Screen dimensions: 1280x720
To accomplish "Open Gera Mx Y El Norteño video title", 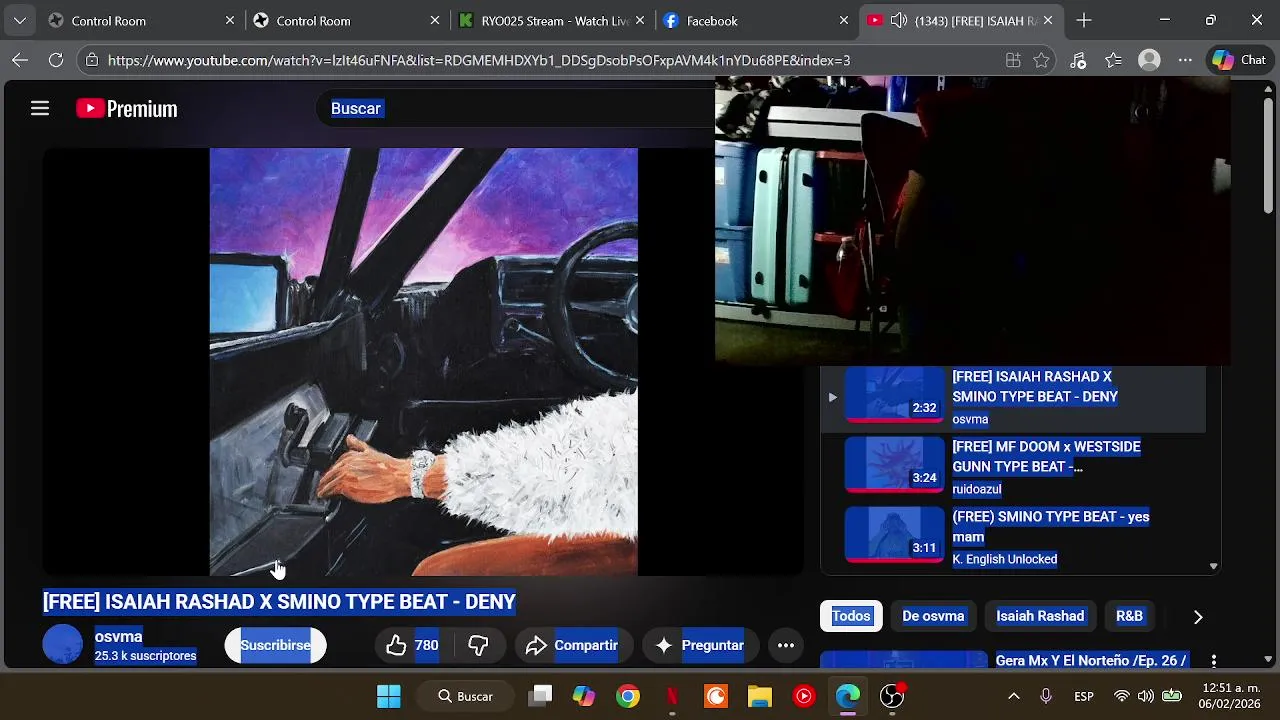I will 1091,660.
